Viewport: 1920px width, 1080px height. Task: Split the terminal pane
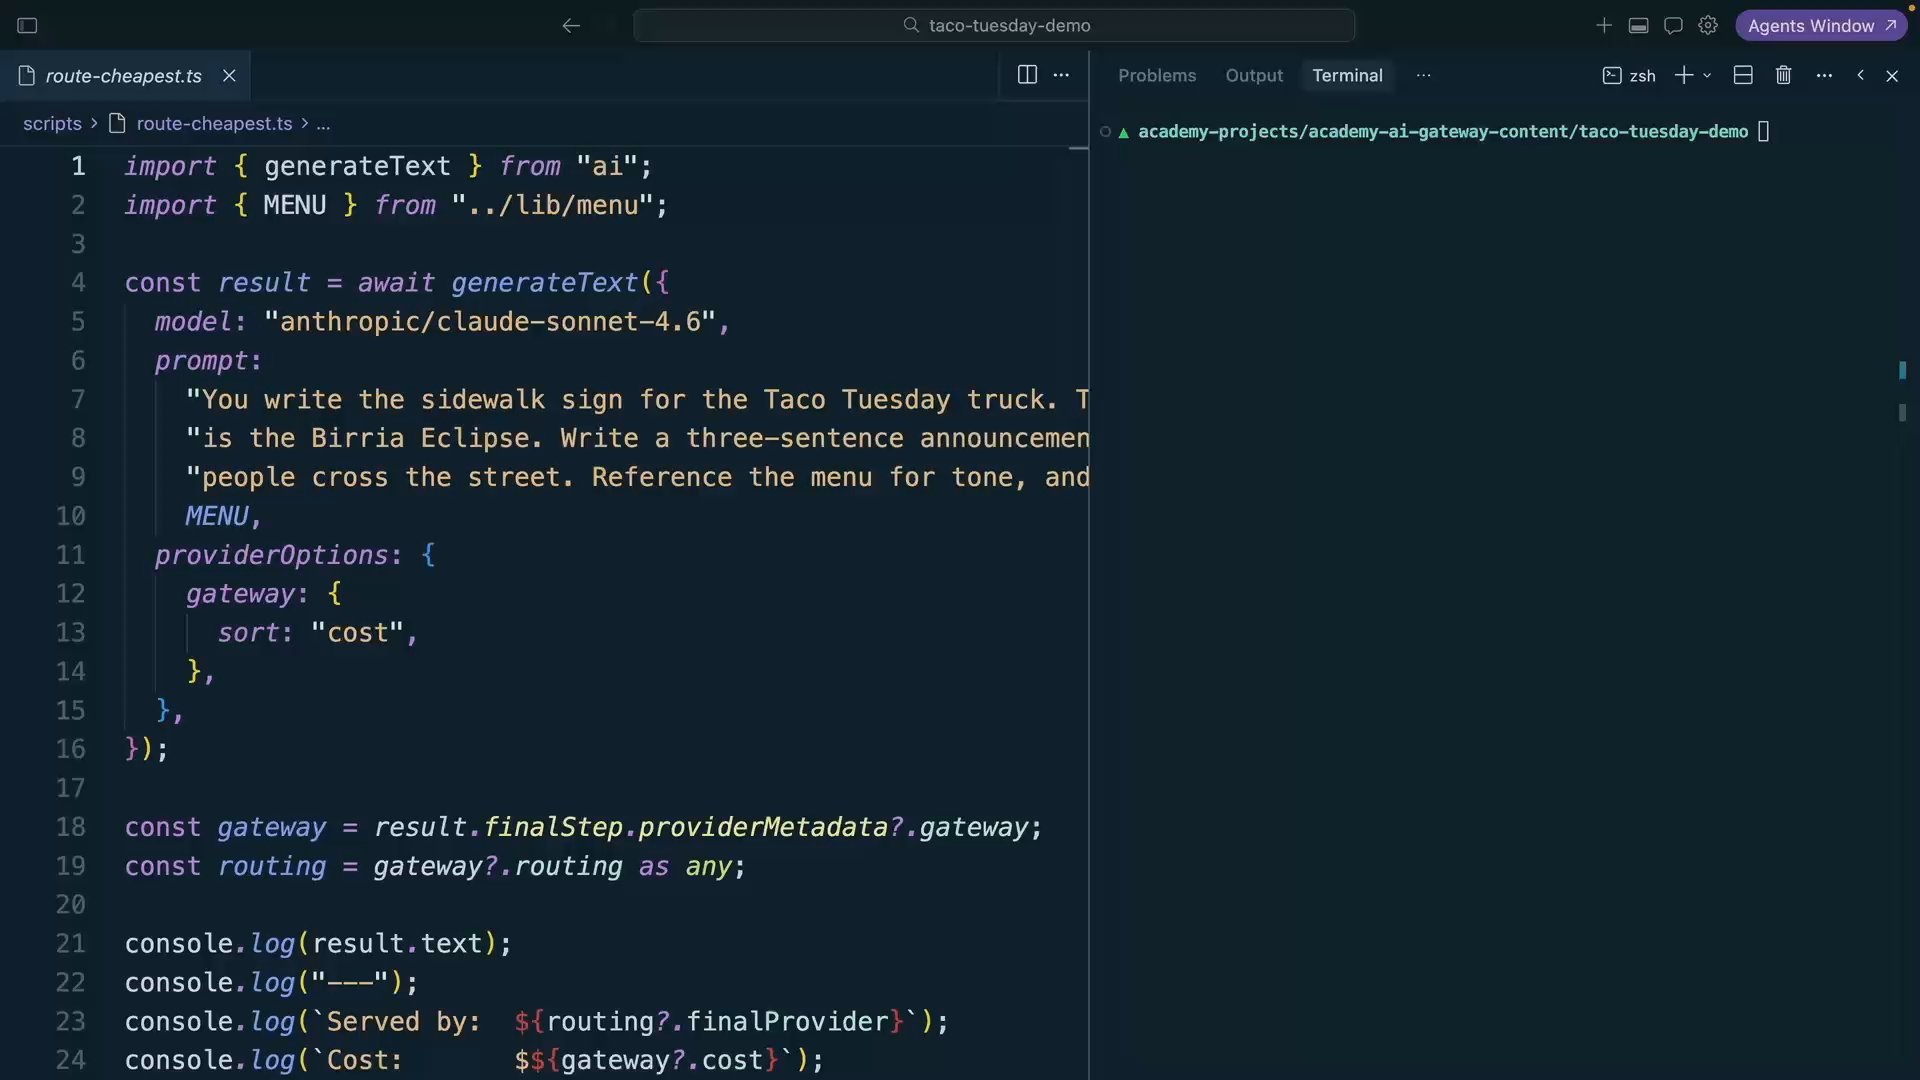(1743, 76)
